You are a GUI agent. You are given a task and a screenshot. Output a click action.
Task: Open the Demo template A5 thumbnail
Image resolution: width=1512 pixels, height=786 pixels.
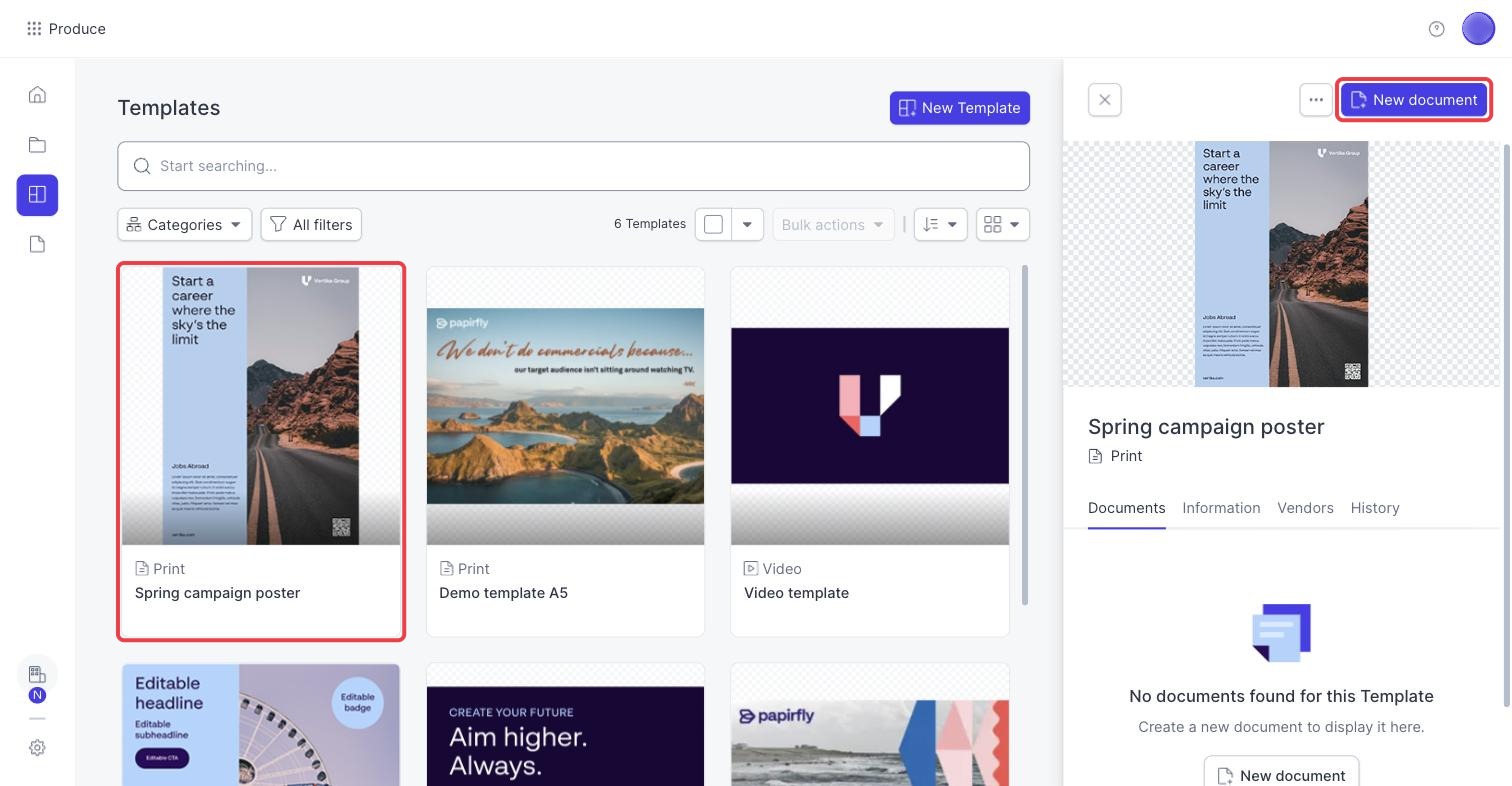coord(565,406)
